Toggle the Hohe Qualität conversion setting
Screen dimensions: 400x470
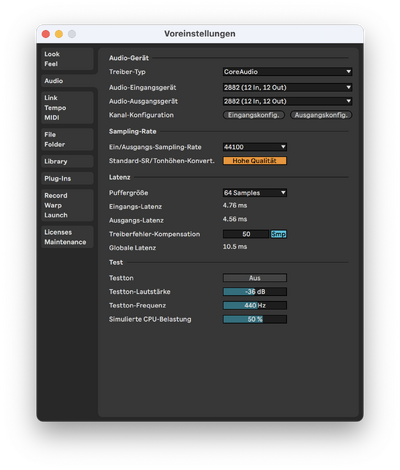pos(255,161)
